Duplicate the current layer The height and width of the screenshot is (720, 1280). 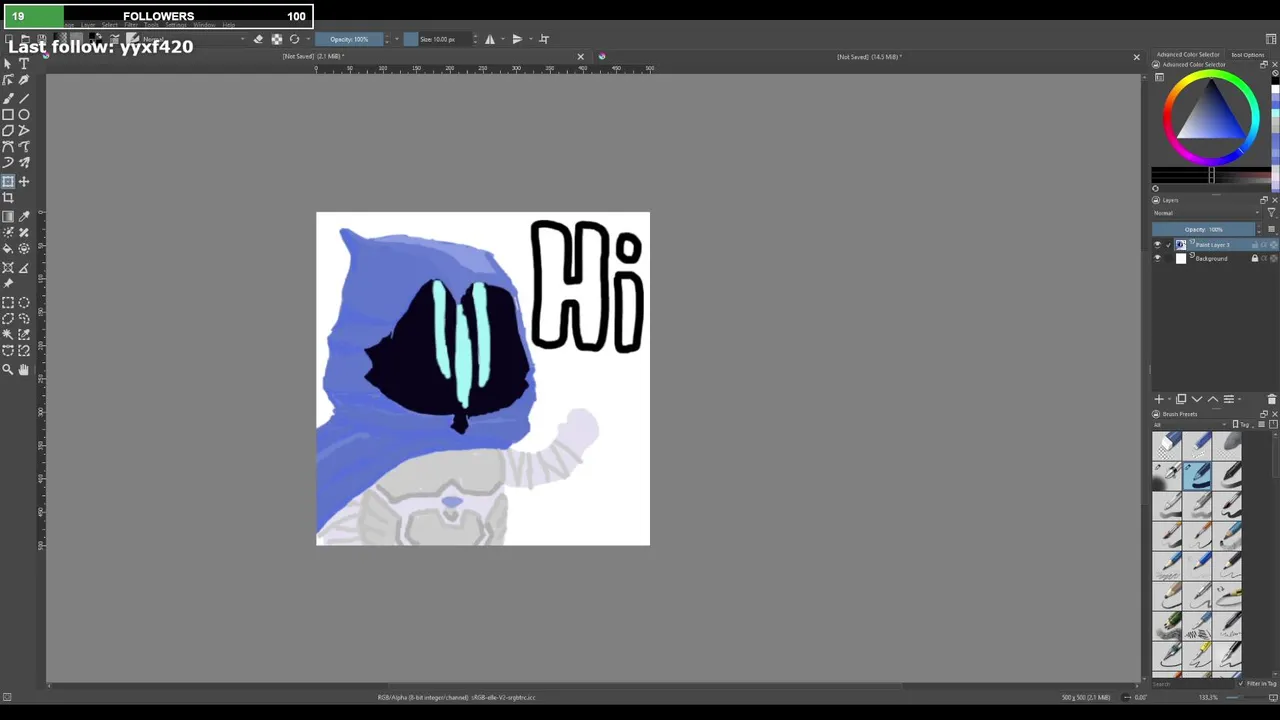pyautogui.click(x=1181, y=399)
